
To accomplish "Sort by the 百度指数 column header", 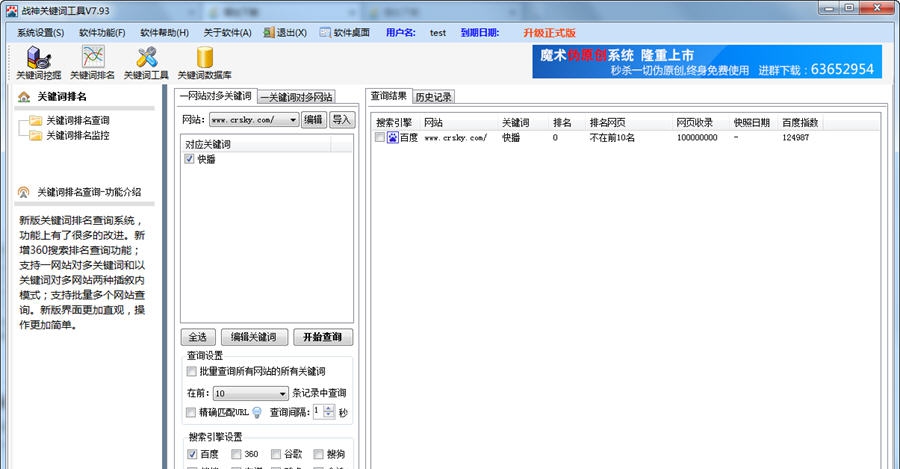I will coord(800,122).
